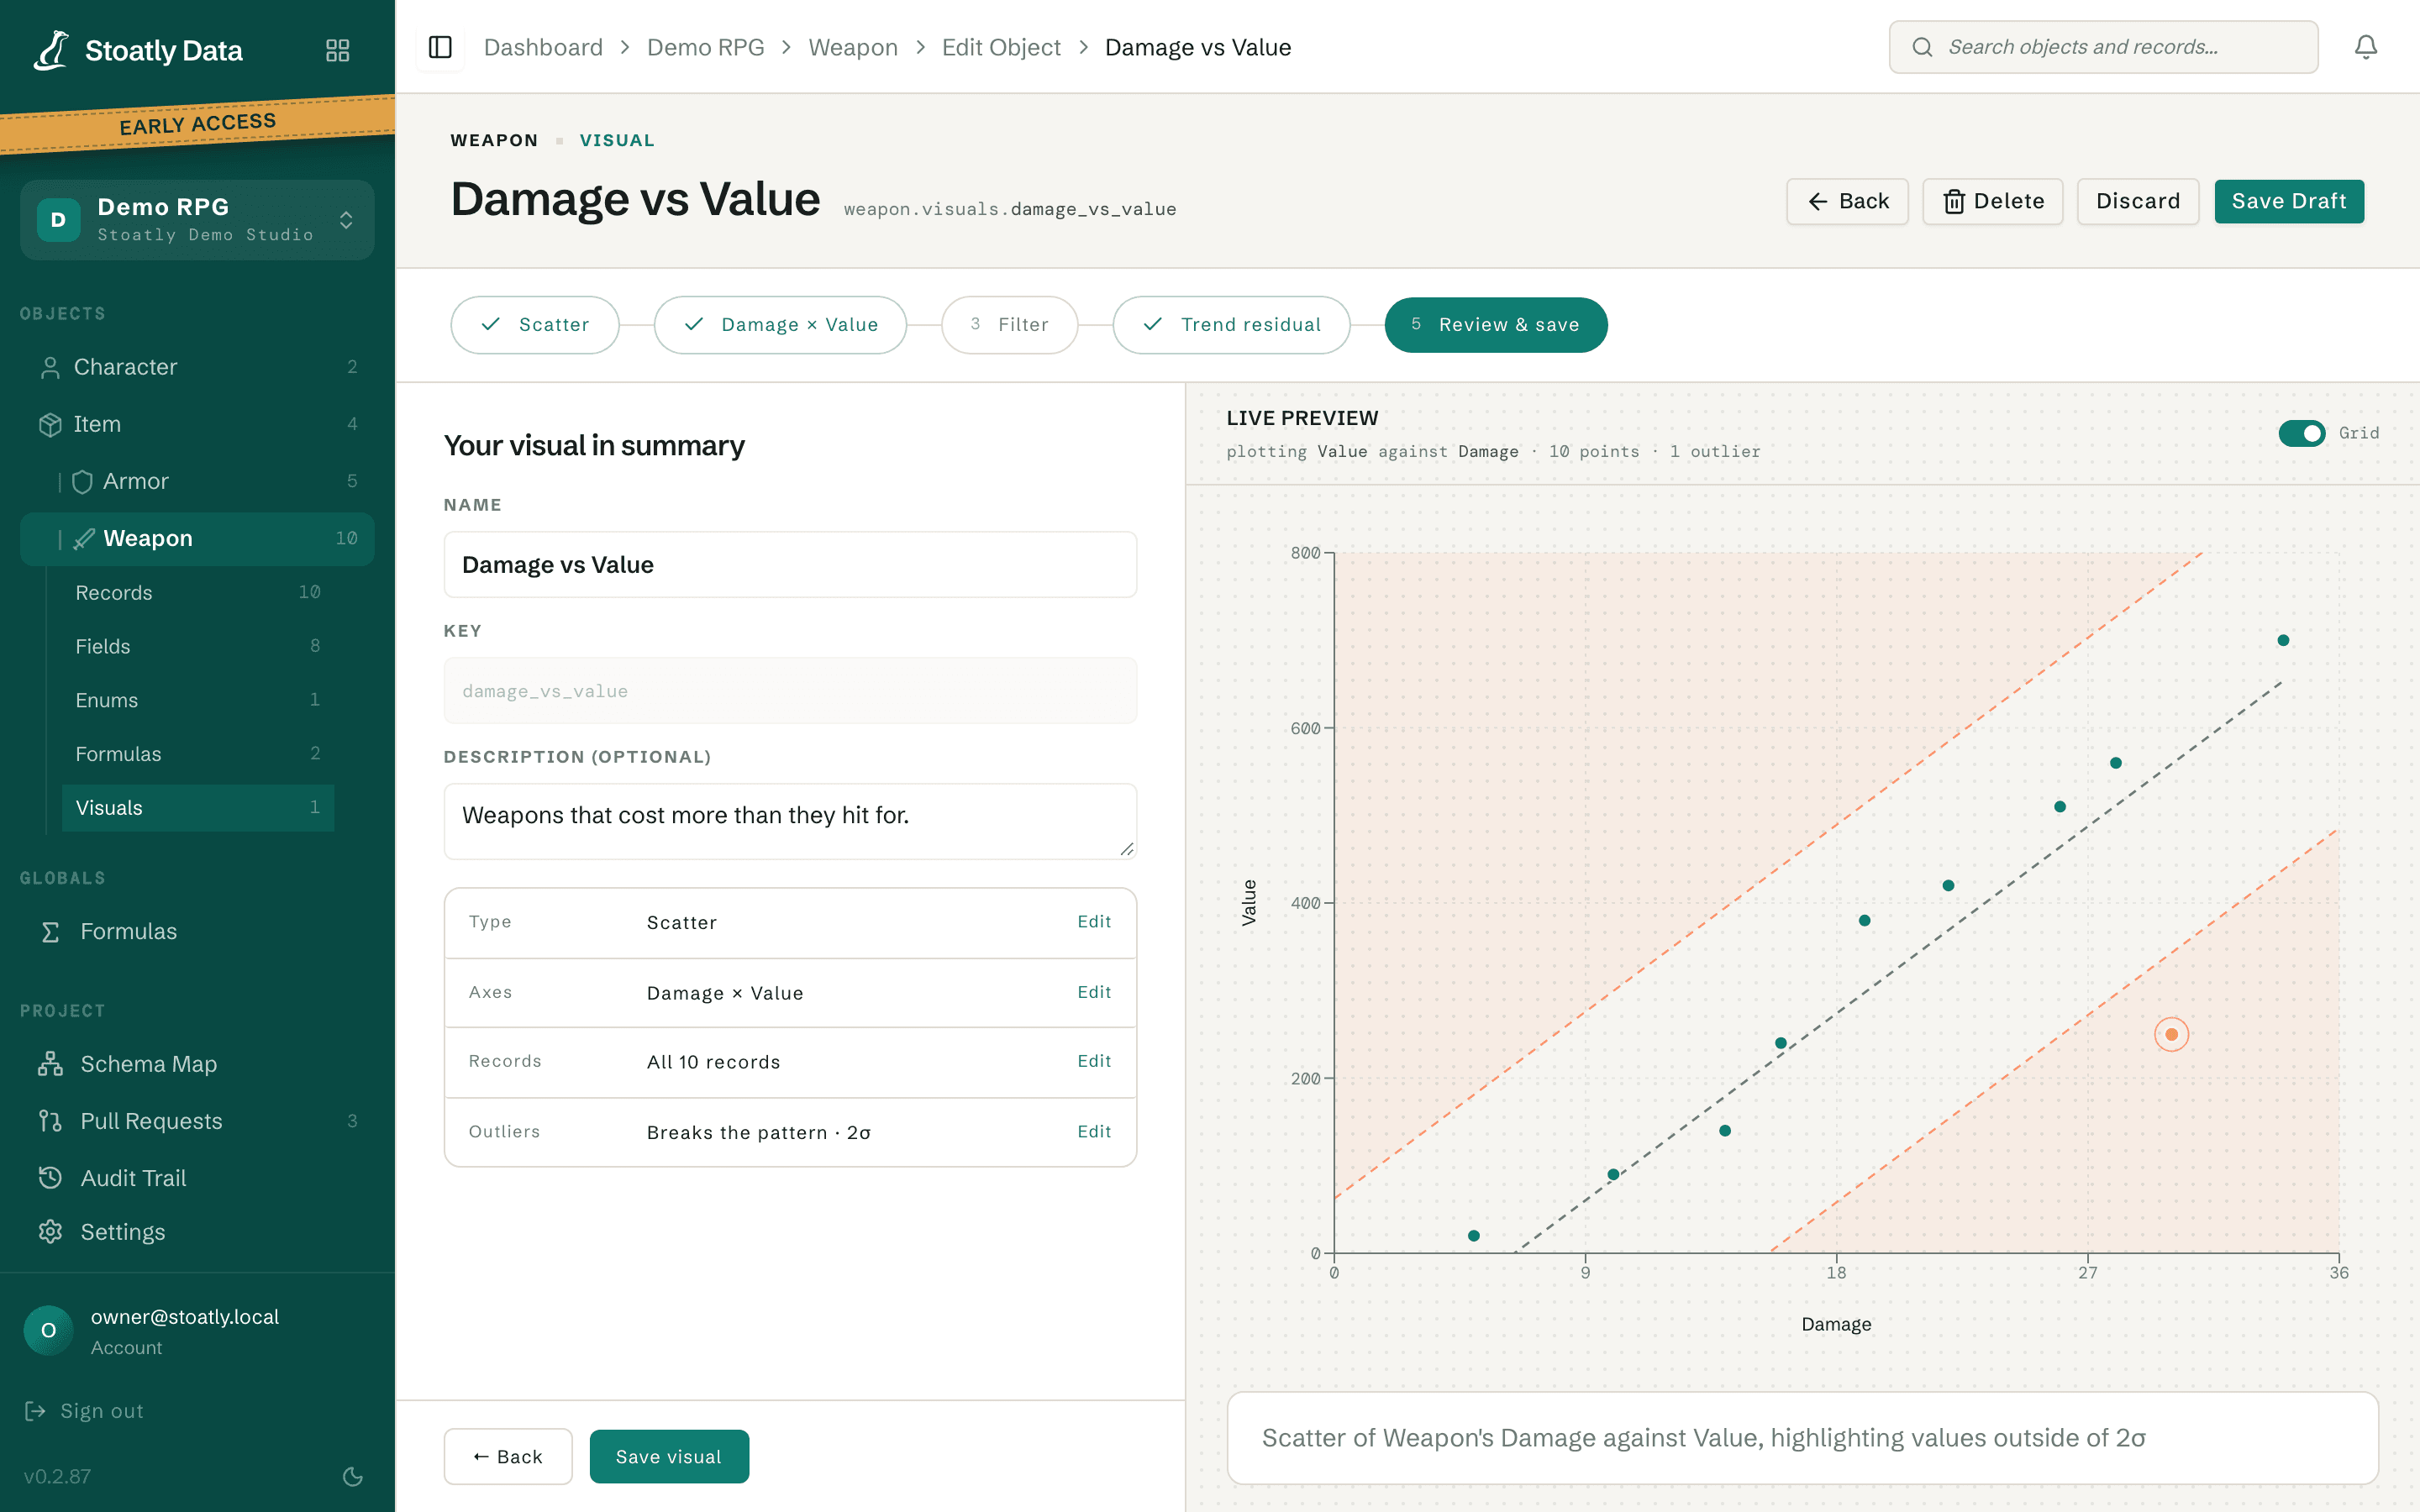Edit the Axes row
The height and width of the screenshot is (1512, 2420).
coord(1094,991)
